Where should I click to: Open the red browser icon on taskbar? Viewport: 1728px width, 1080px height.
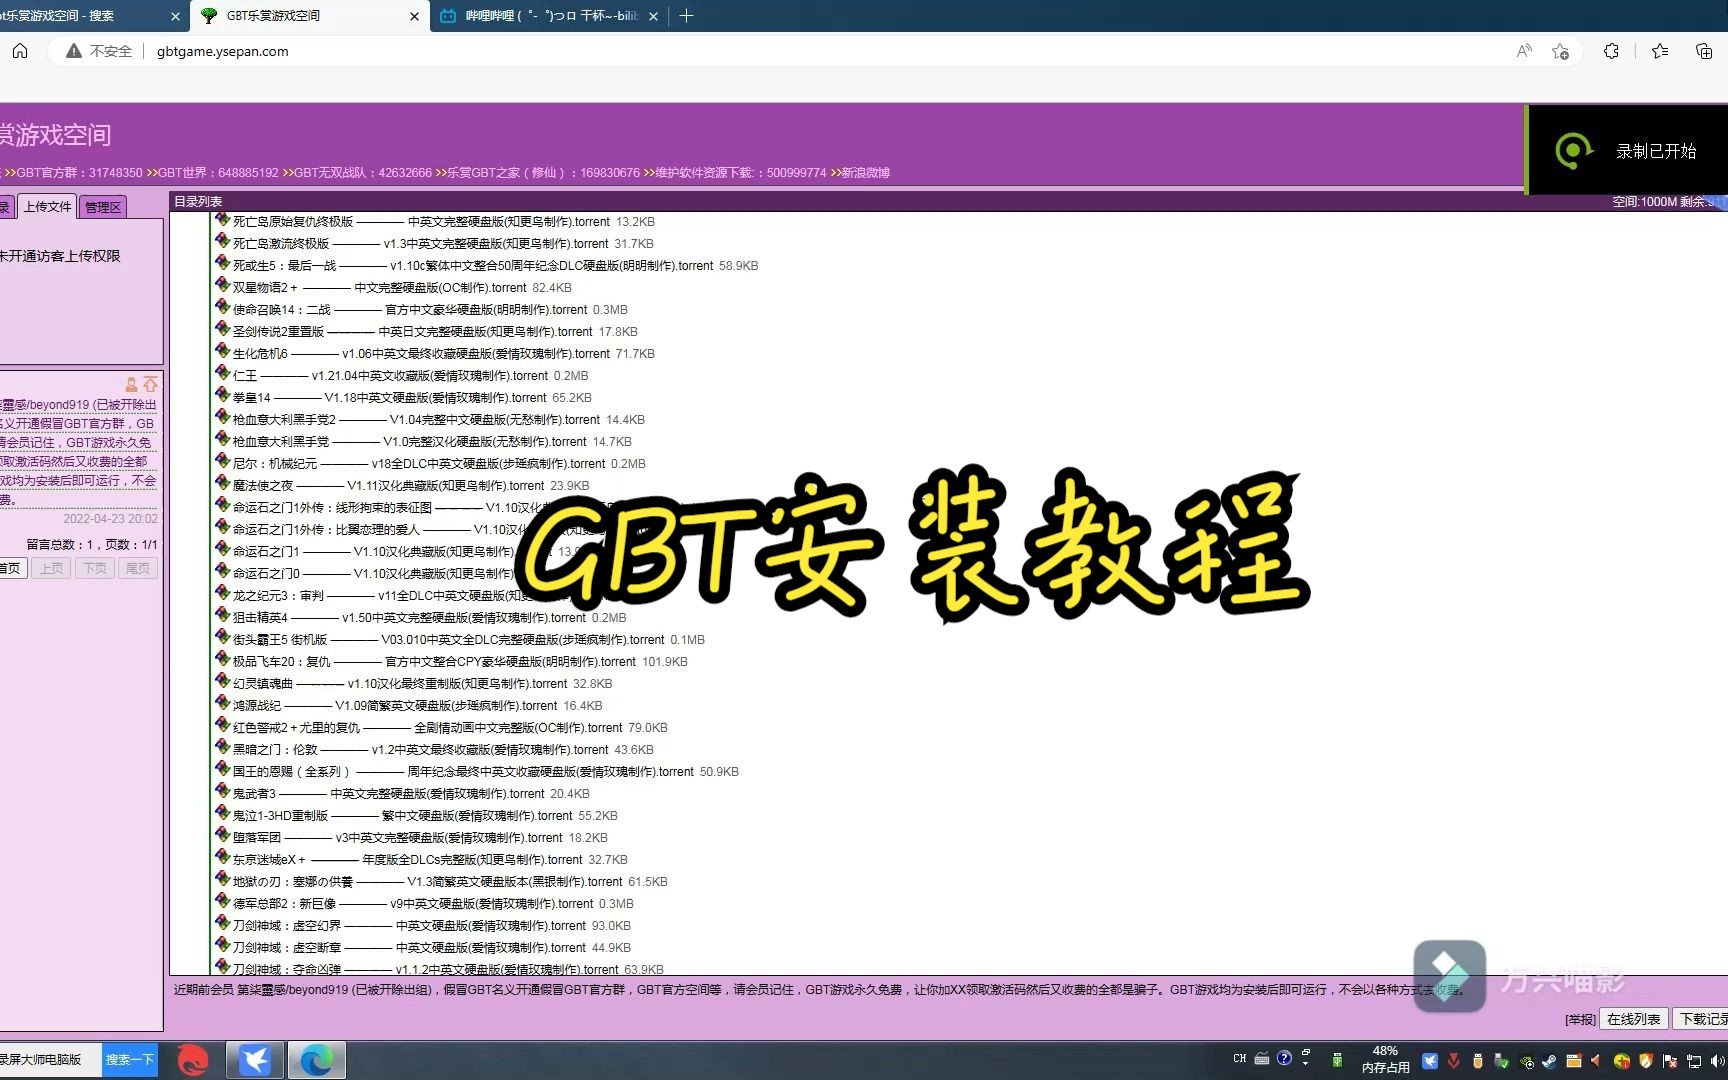pos(192,1060)
